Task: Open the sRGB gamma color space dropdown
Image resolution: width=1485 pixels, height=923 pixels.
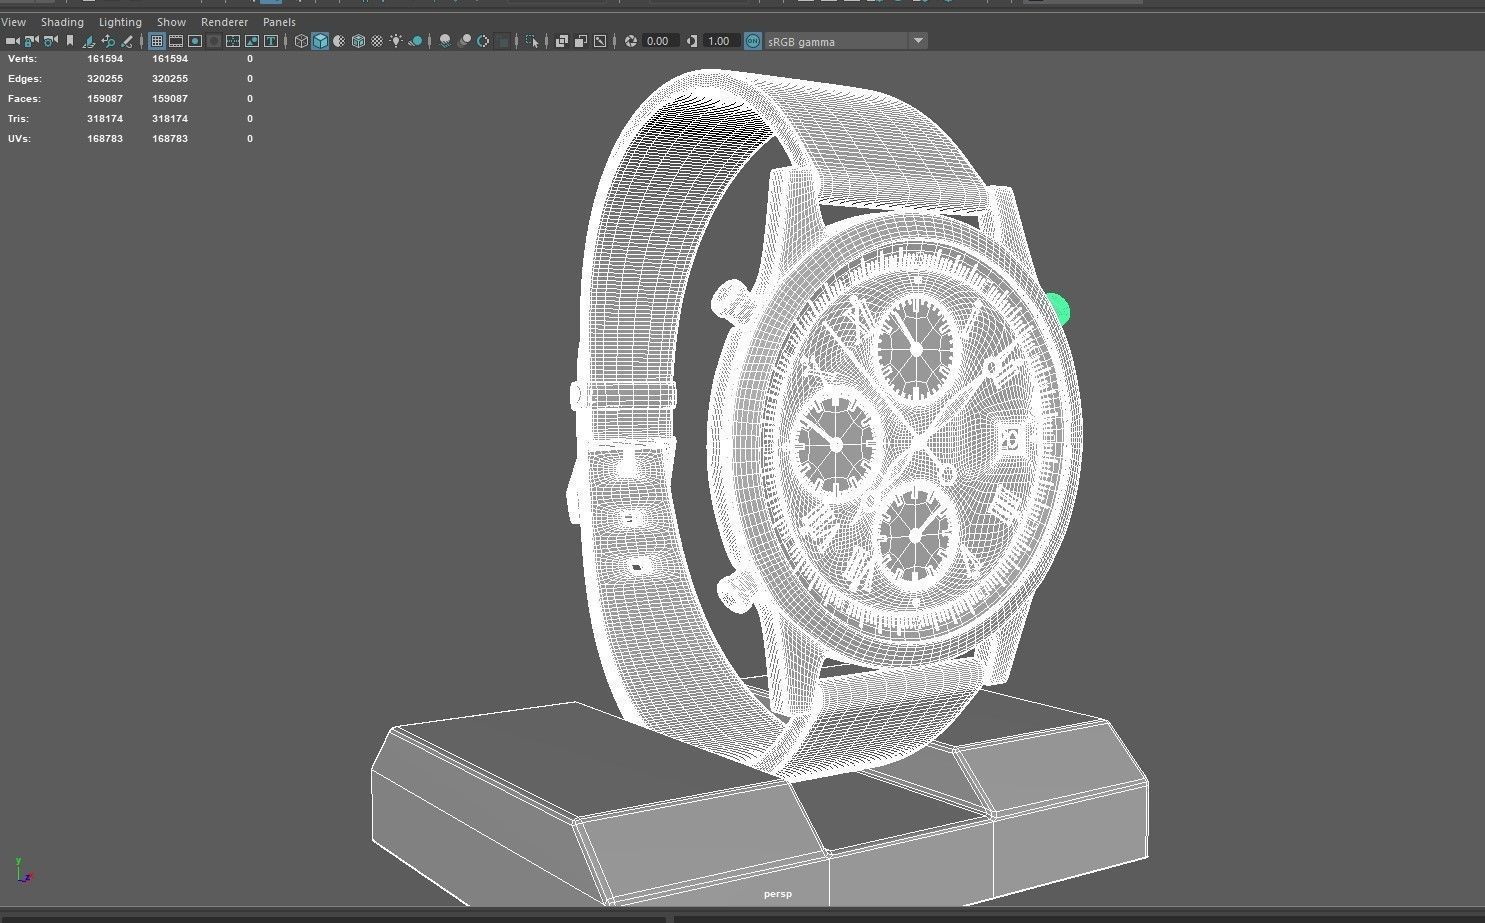Action: point(846,41)
